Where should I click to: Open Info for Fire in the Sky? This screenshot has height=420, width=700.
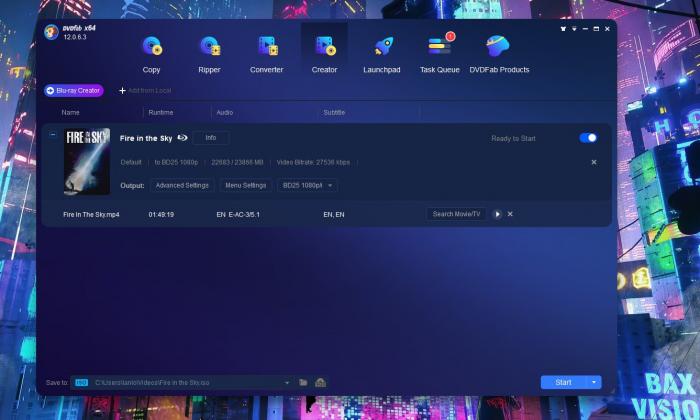[x=211, y=138]
